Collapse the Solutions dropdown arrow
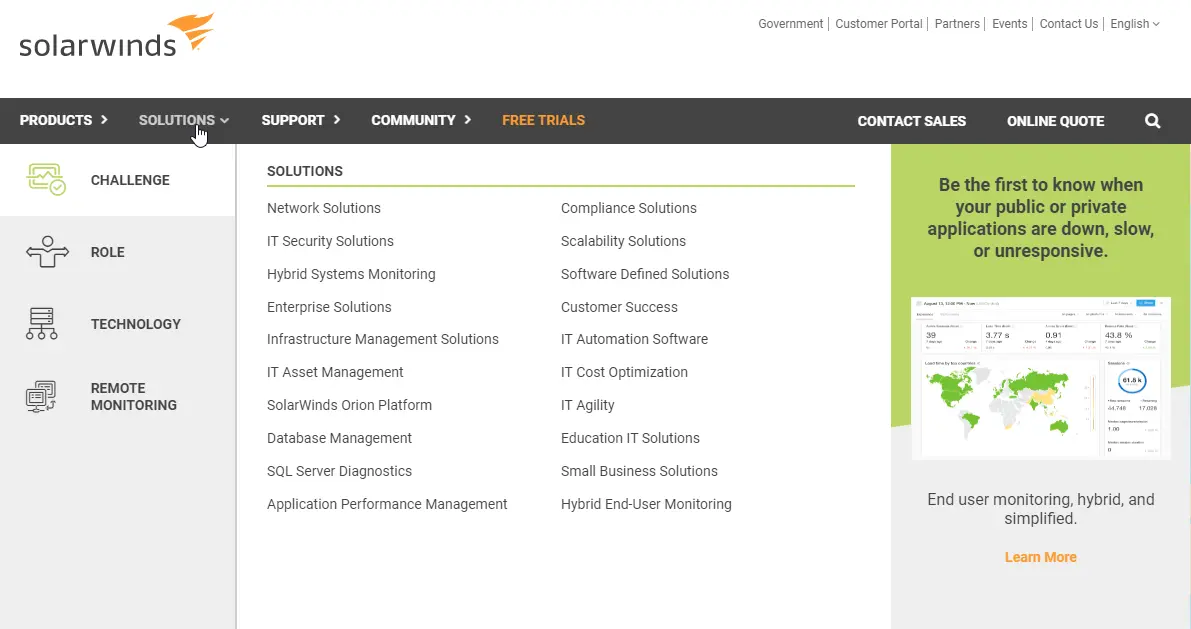 tap(224, 121)
